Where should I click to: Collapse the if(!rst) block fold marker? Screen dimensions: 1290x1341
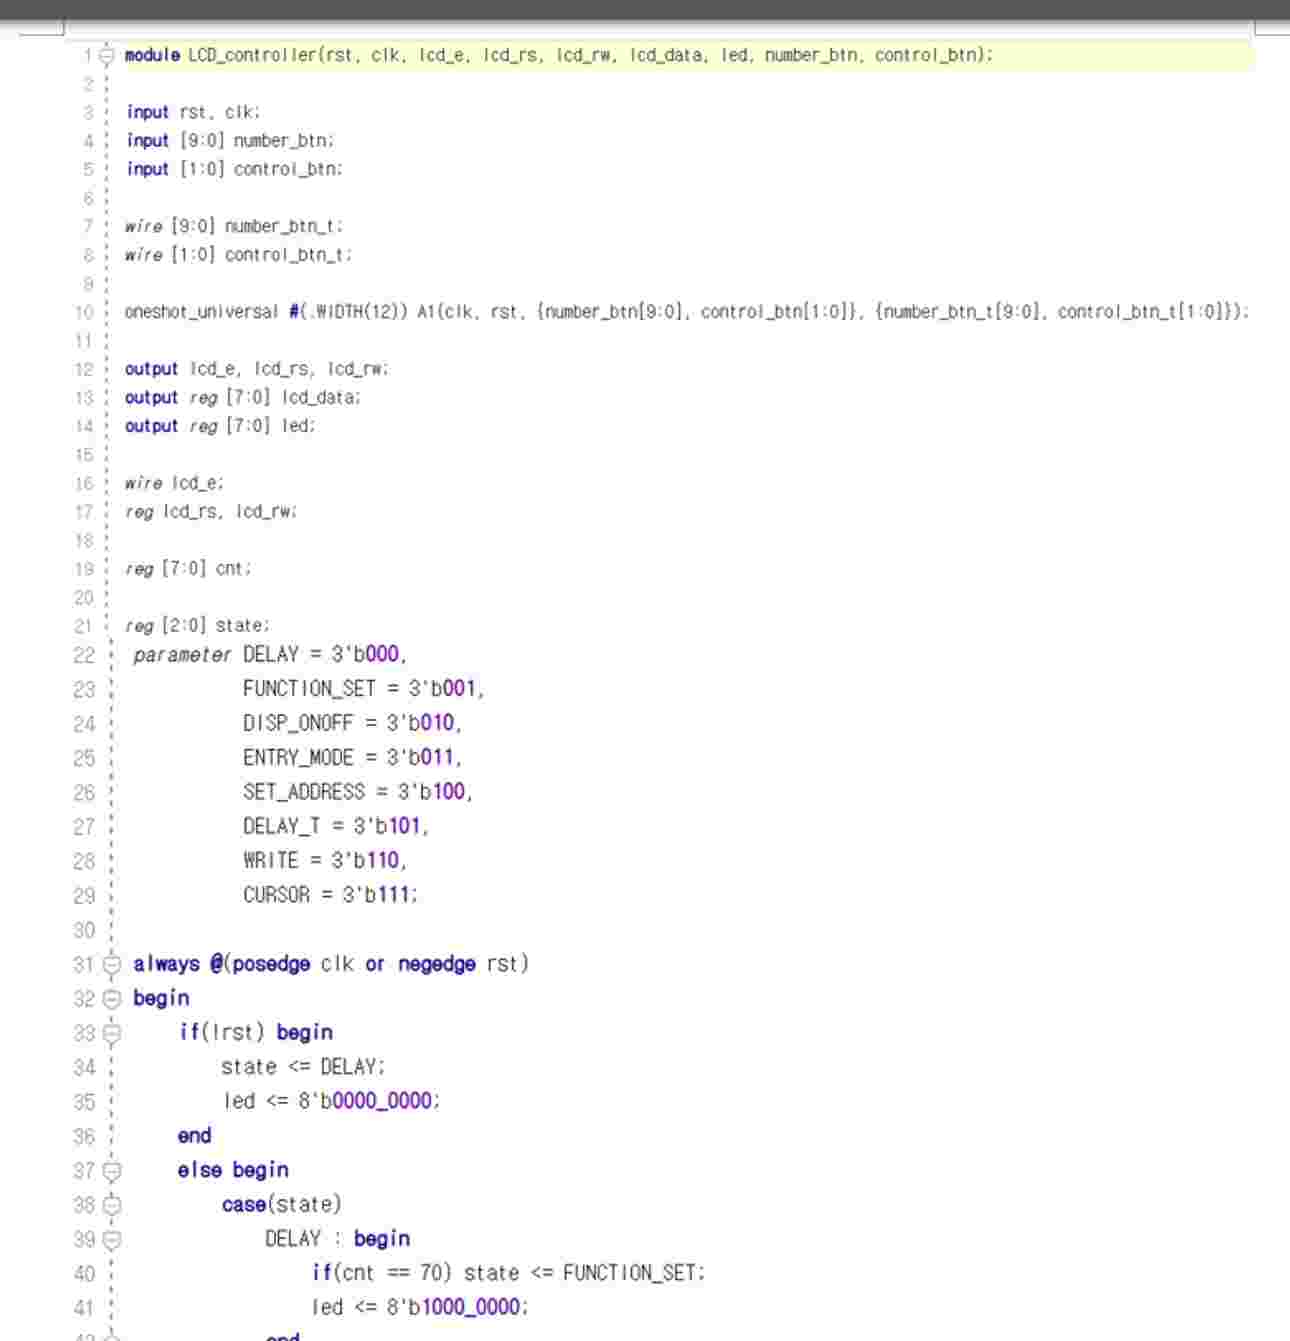[x=109, y=1031]
